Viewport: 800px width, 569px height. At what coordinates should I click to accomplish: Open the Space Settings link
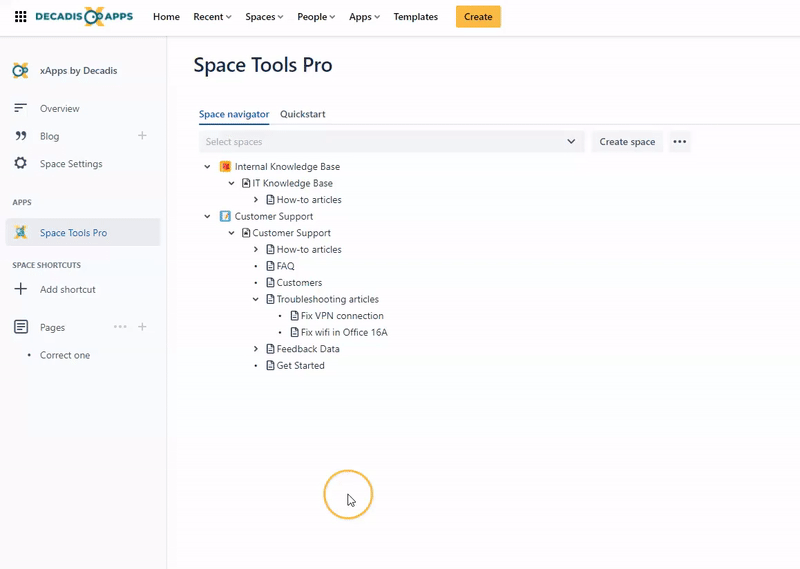(x=71, y=164)
